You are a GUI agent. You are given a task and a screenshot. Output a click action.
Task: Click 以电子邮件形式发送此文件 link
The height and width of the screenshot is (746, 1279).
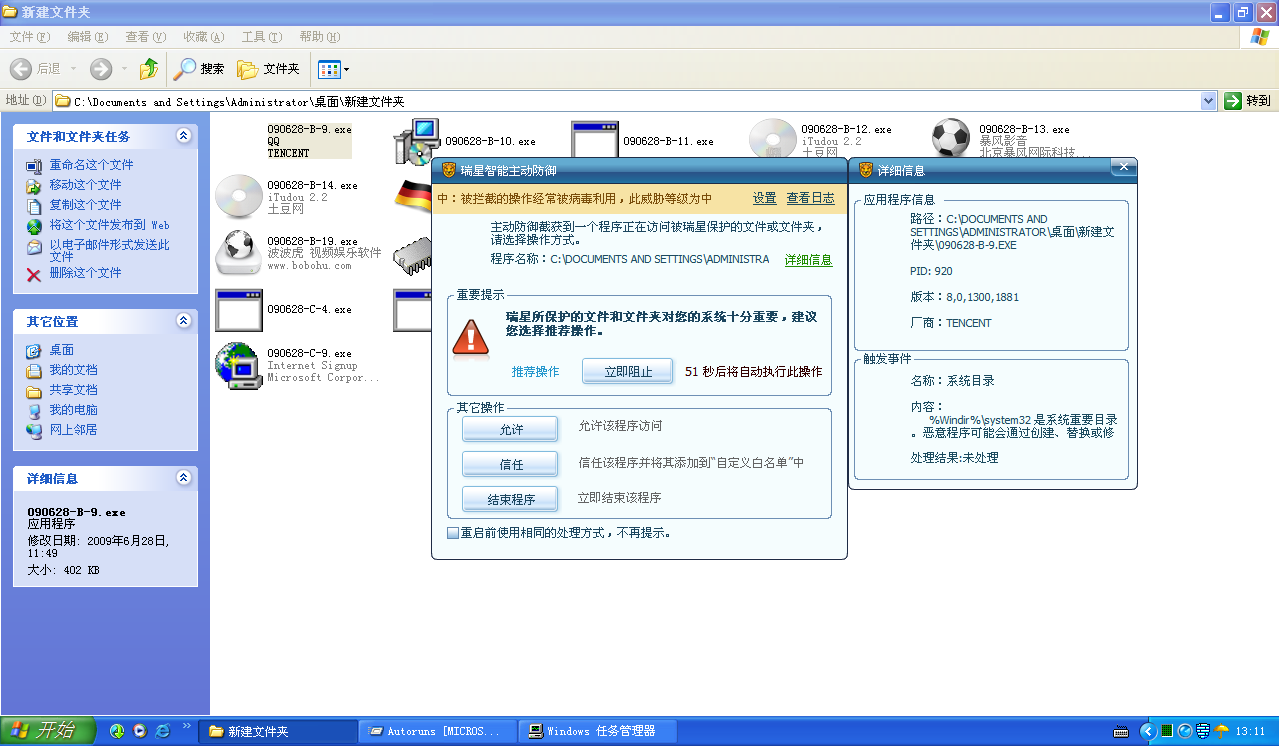click(x=109, y=250)
